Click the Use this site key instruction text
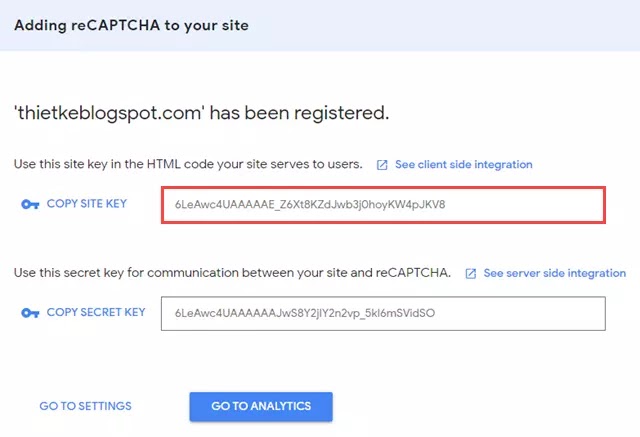This screenshot has height=437, width=640. [x=188, y=164]
